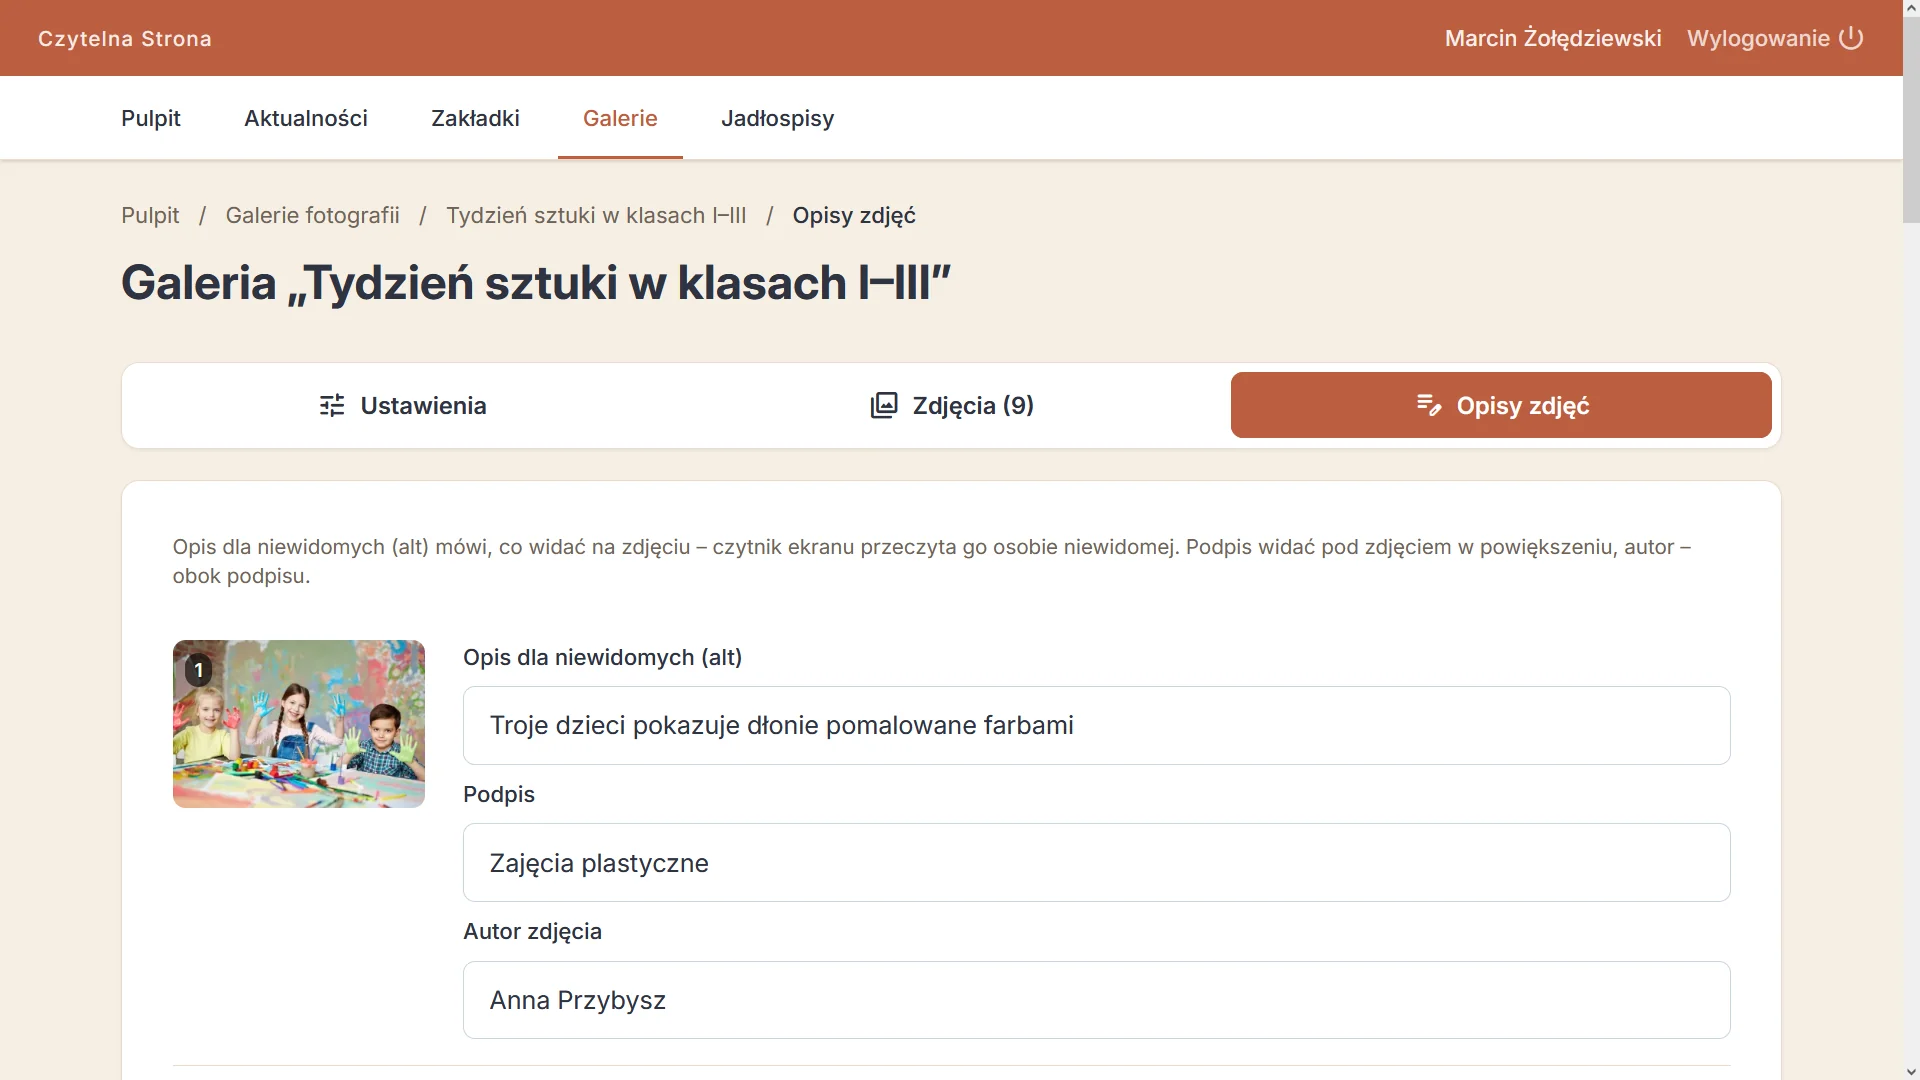The height and width of the screenshot is (1080, 1920).
Task: Click the Opisy zdjęć breadcrumb text
Action: pos(854,215)
